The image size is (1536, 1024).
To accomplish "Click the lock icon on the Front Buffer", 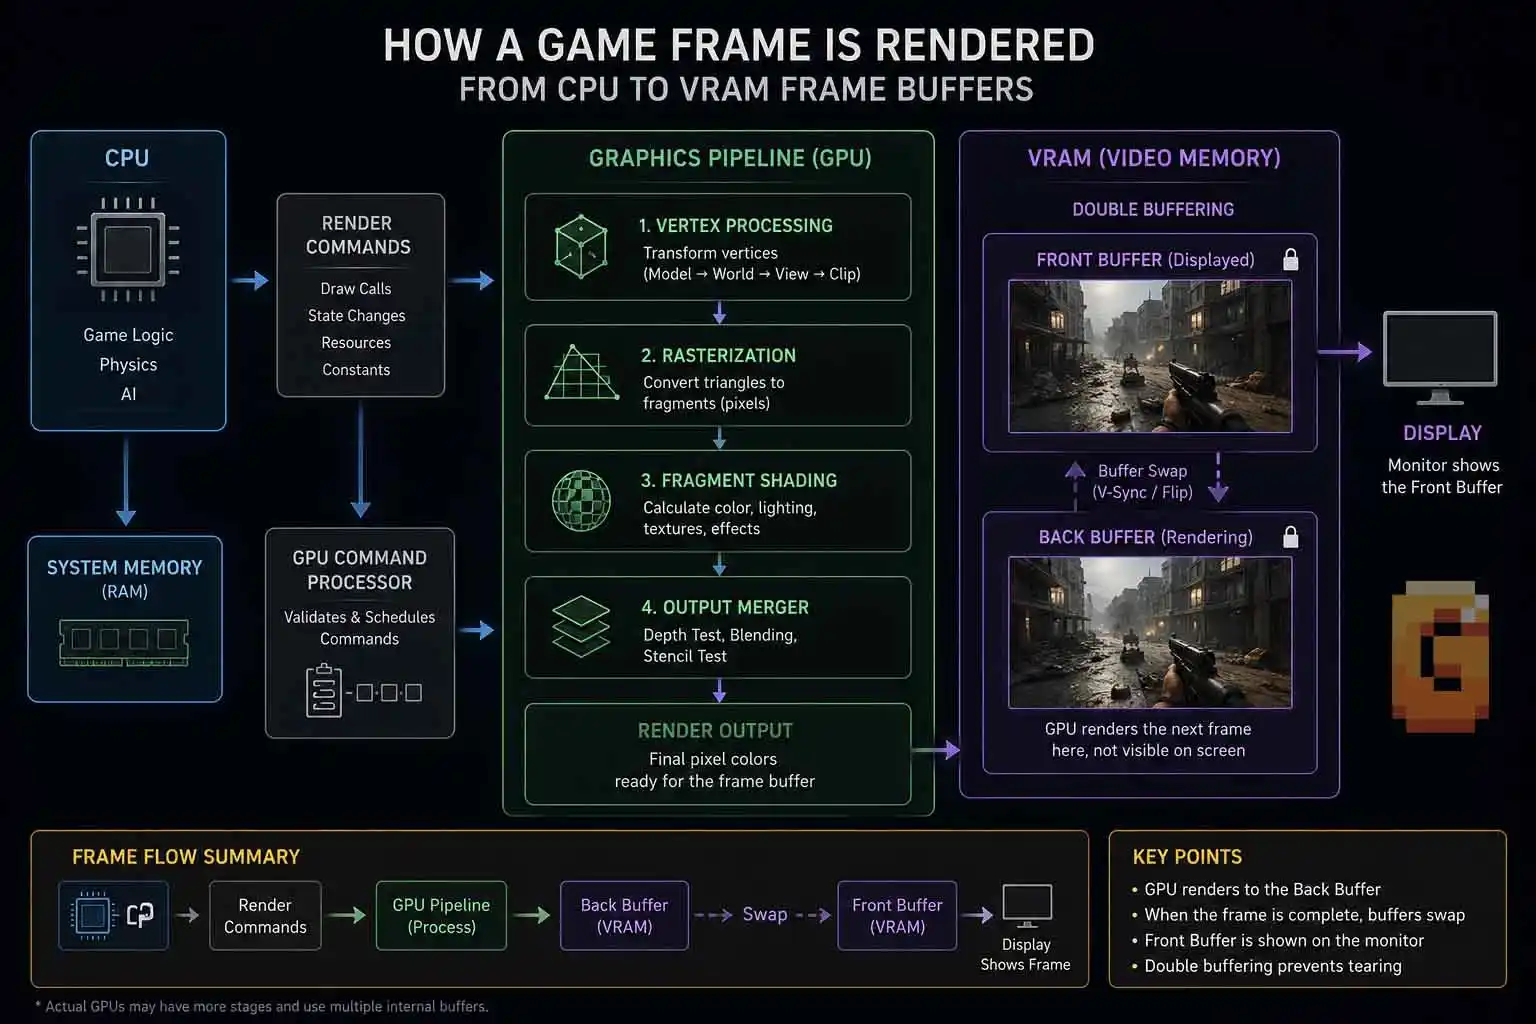I will pos(1291,260).
